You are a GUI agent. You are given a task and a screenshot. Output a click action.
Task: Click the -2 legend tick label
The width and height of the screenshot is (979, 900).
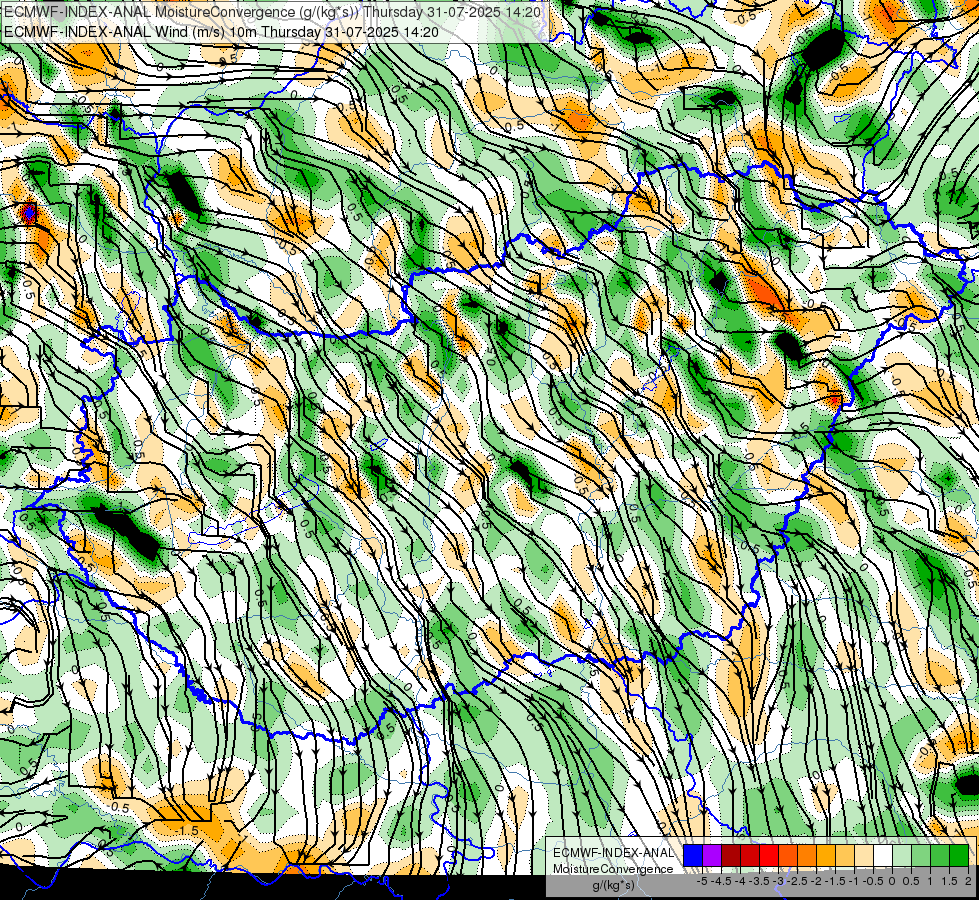[817, 881]
